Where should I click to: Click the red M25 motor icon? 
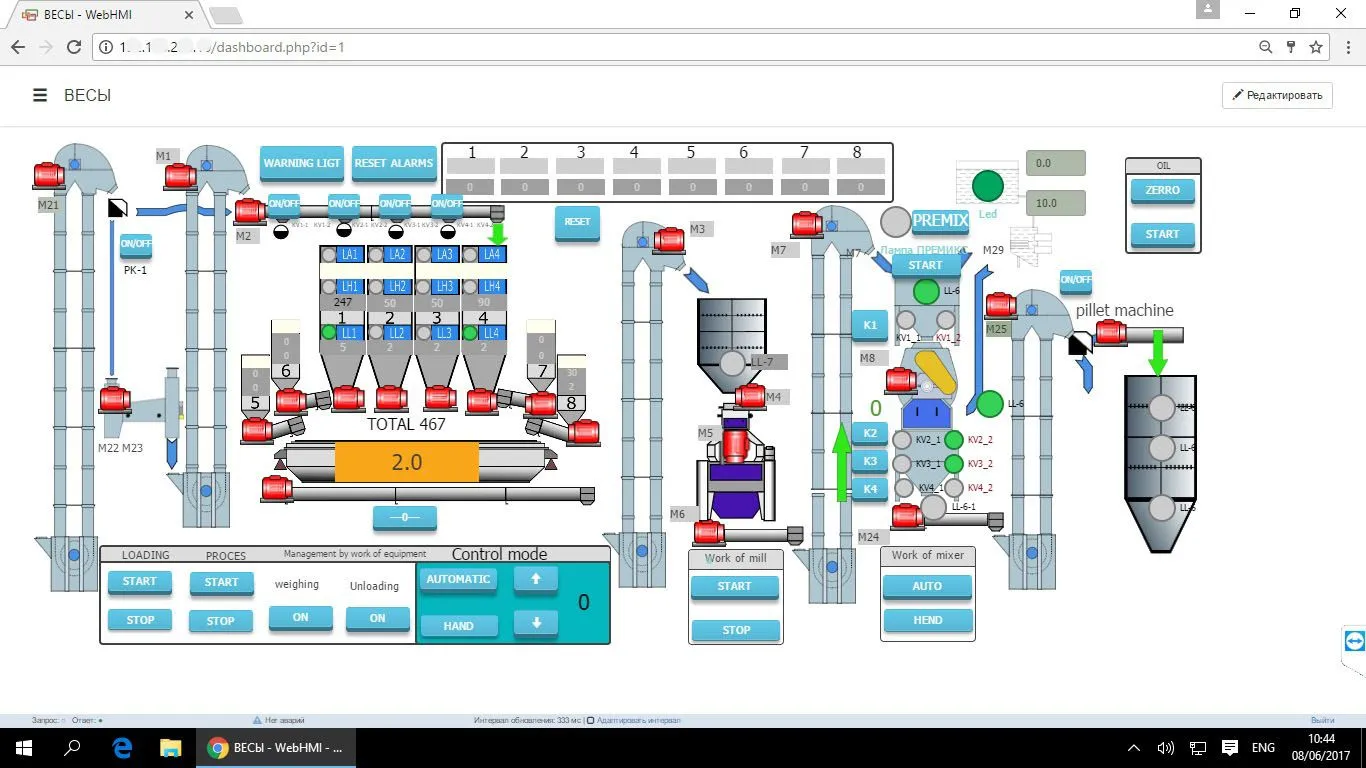tap(1000, 305)
